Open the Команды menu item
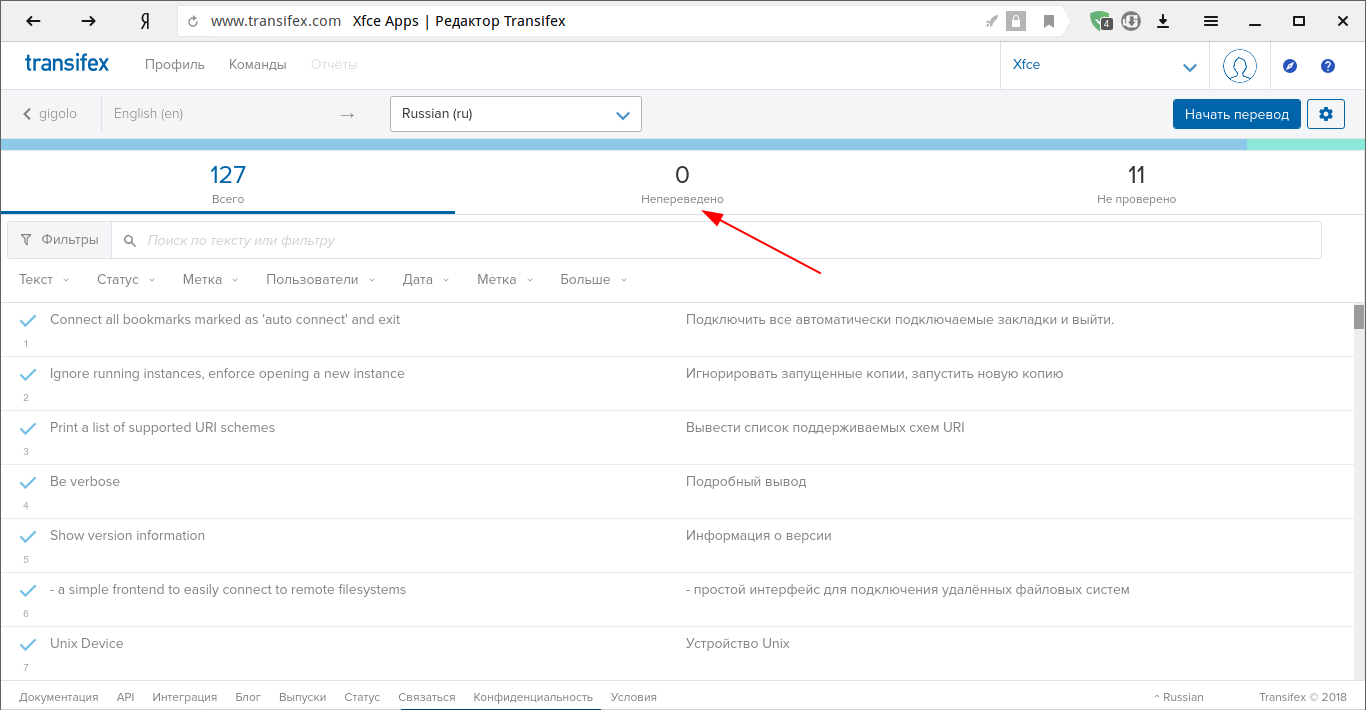This screenshot has width=1366, height=710. 257,65
